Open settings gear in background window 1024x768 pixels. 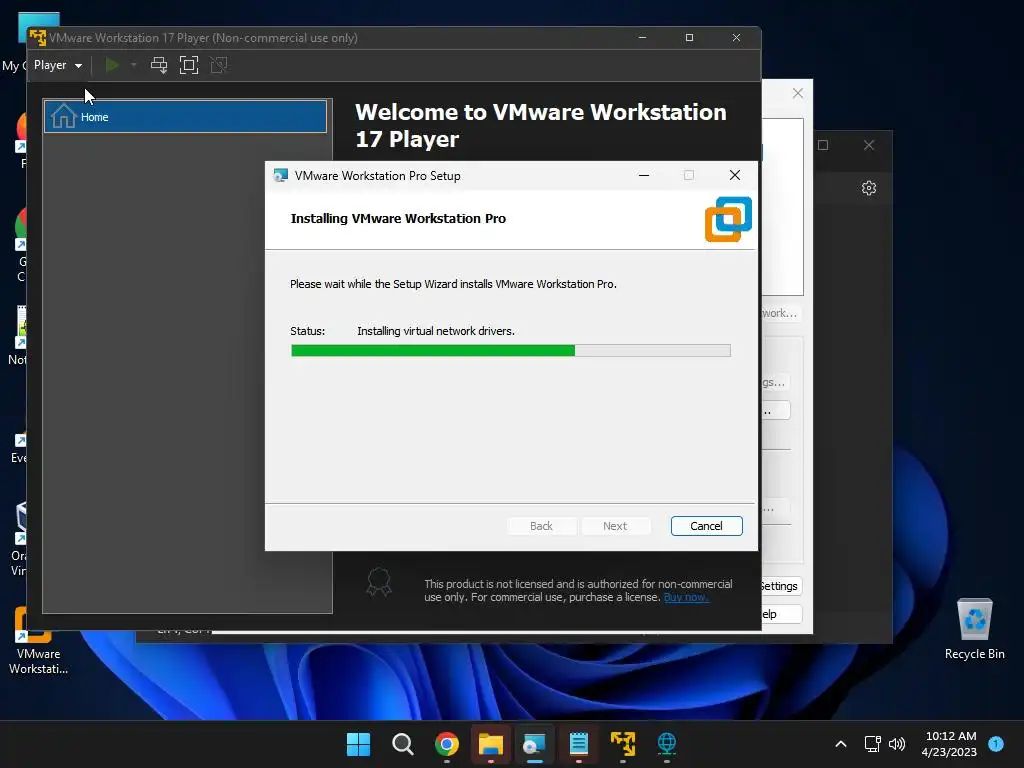869,188
